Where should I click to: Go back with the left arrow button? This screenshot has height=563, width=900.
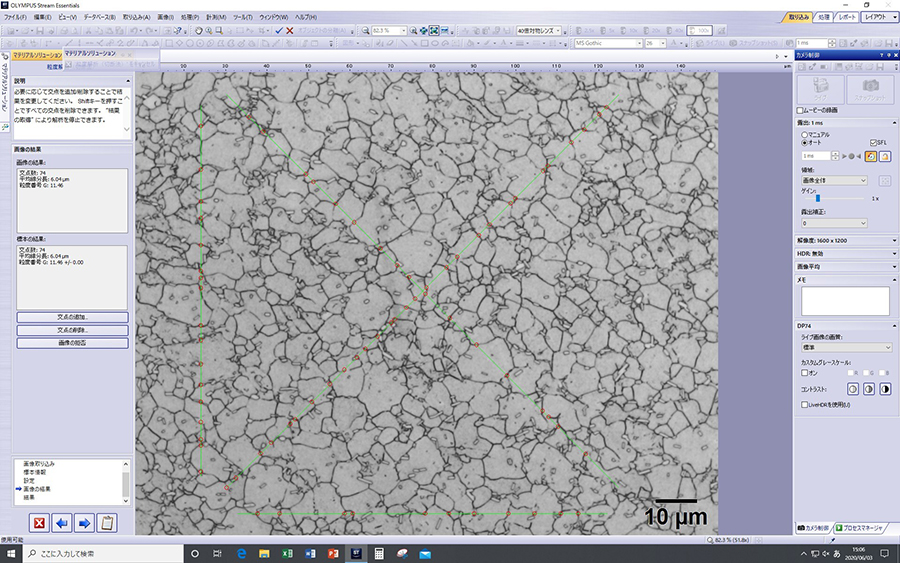tap(62, 523)
